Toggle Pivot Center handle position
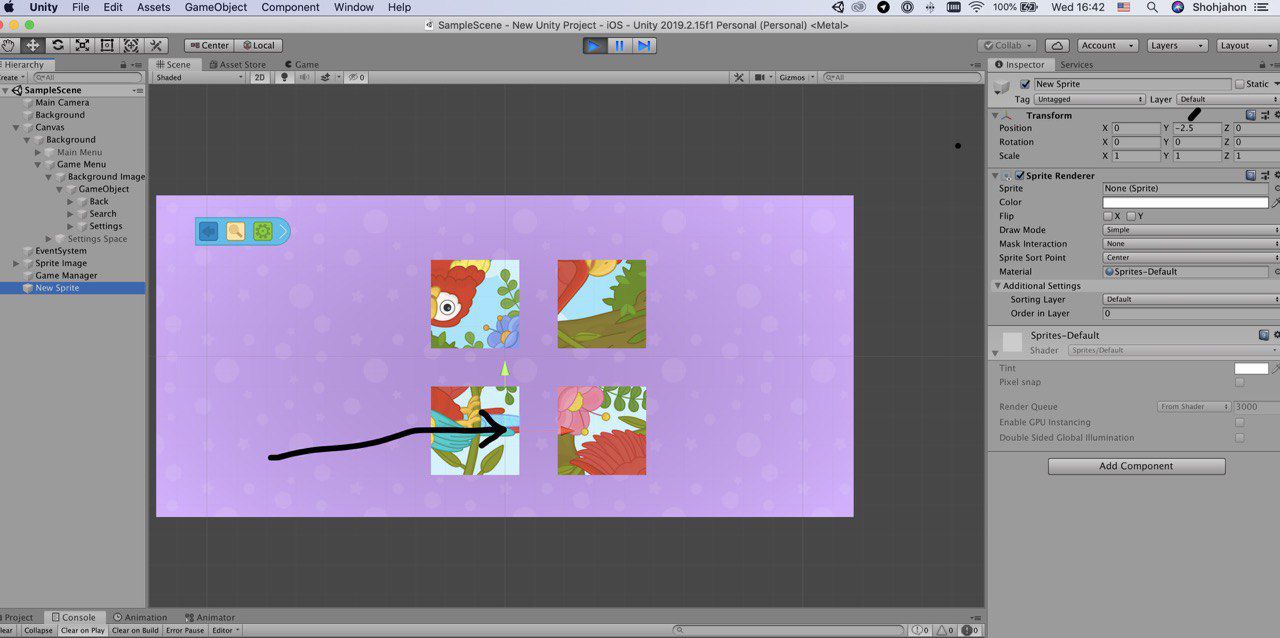 207,45
